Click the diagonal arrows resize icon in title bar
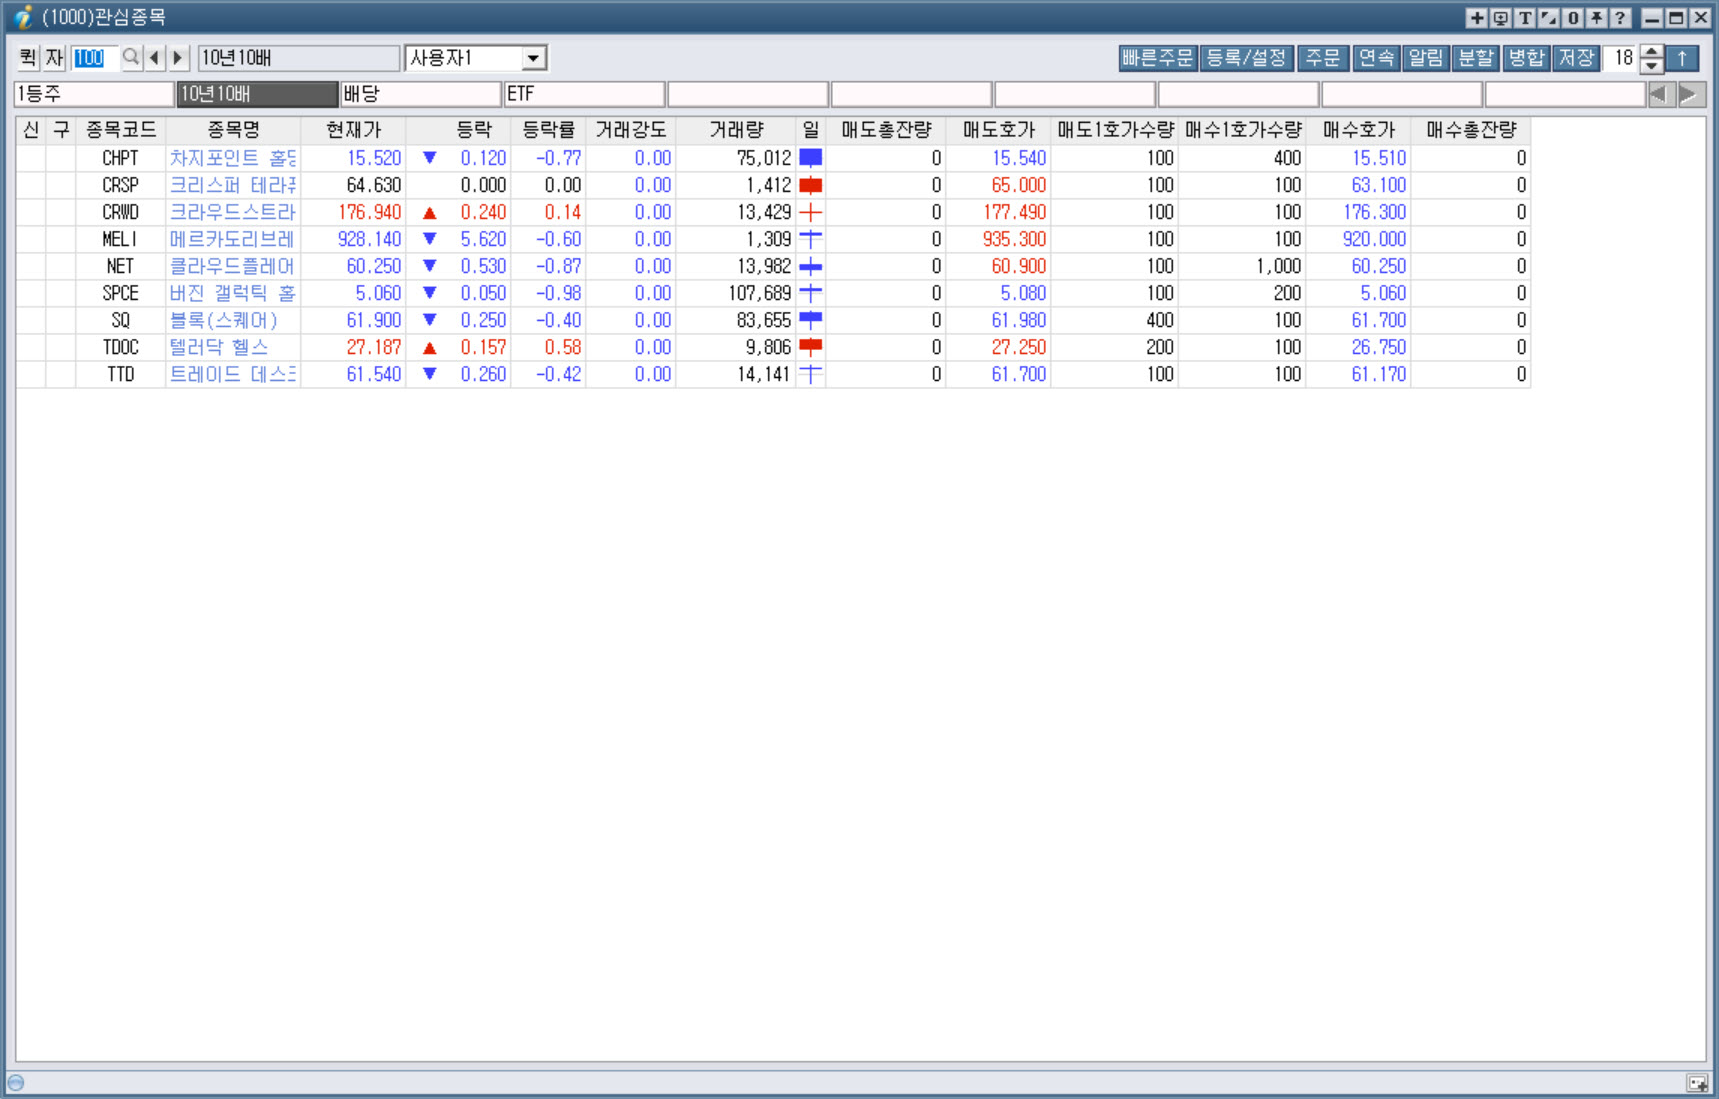 click(1548, 18)
